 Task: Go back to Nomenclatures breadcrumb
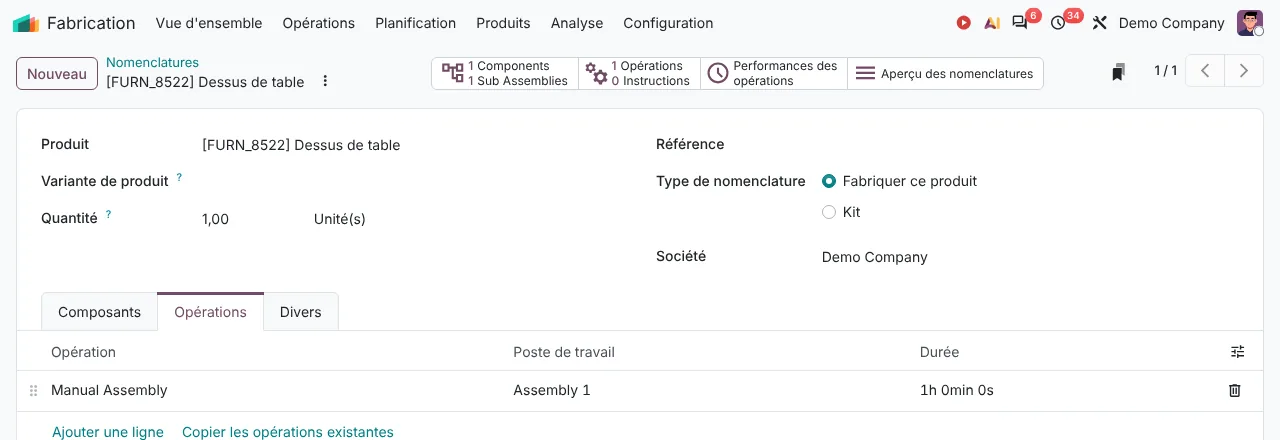coord(152,62)
